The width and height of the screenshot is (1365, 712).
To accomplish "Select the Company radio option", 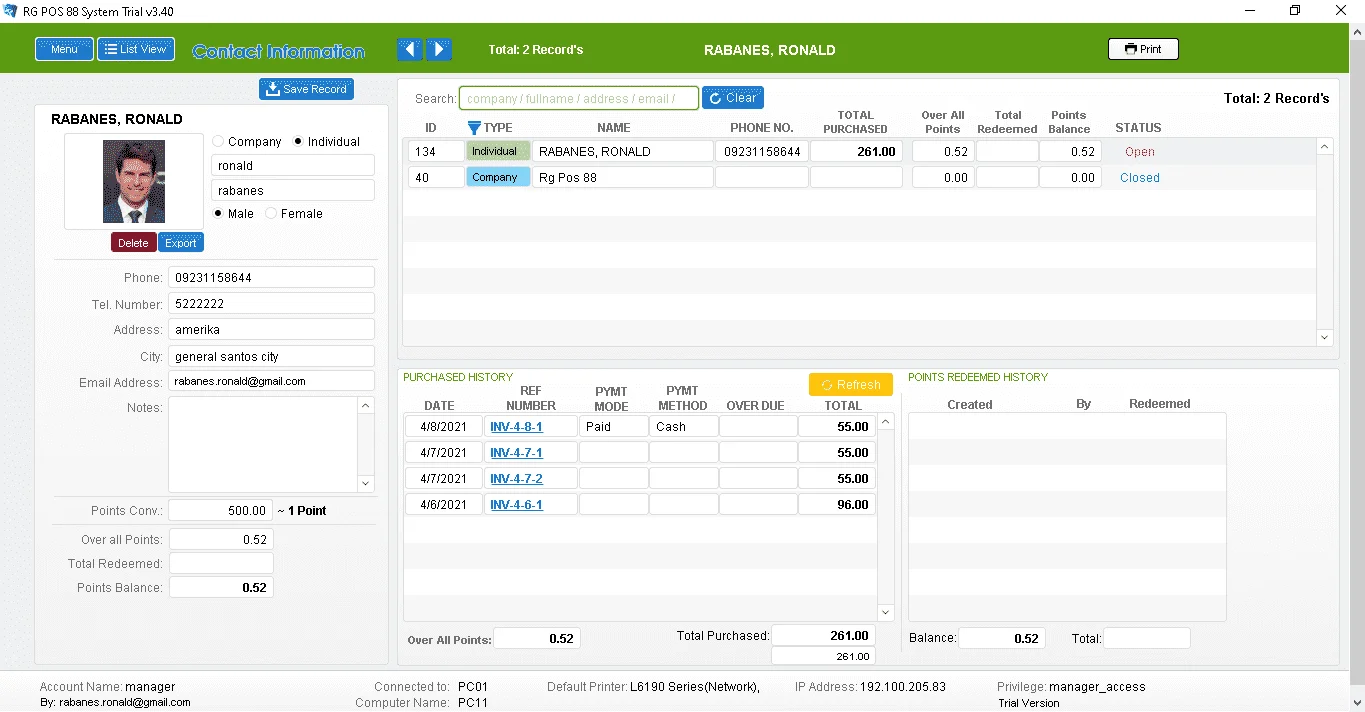I will point(218,142).
